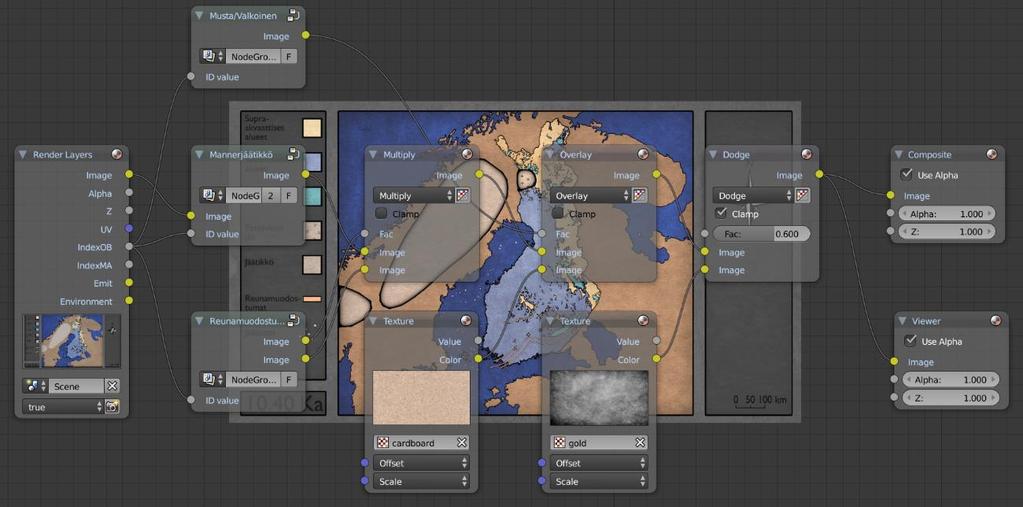Collapse the Composite node triangle
This screenshot has width=1023, height=507.
coord(899,155)
